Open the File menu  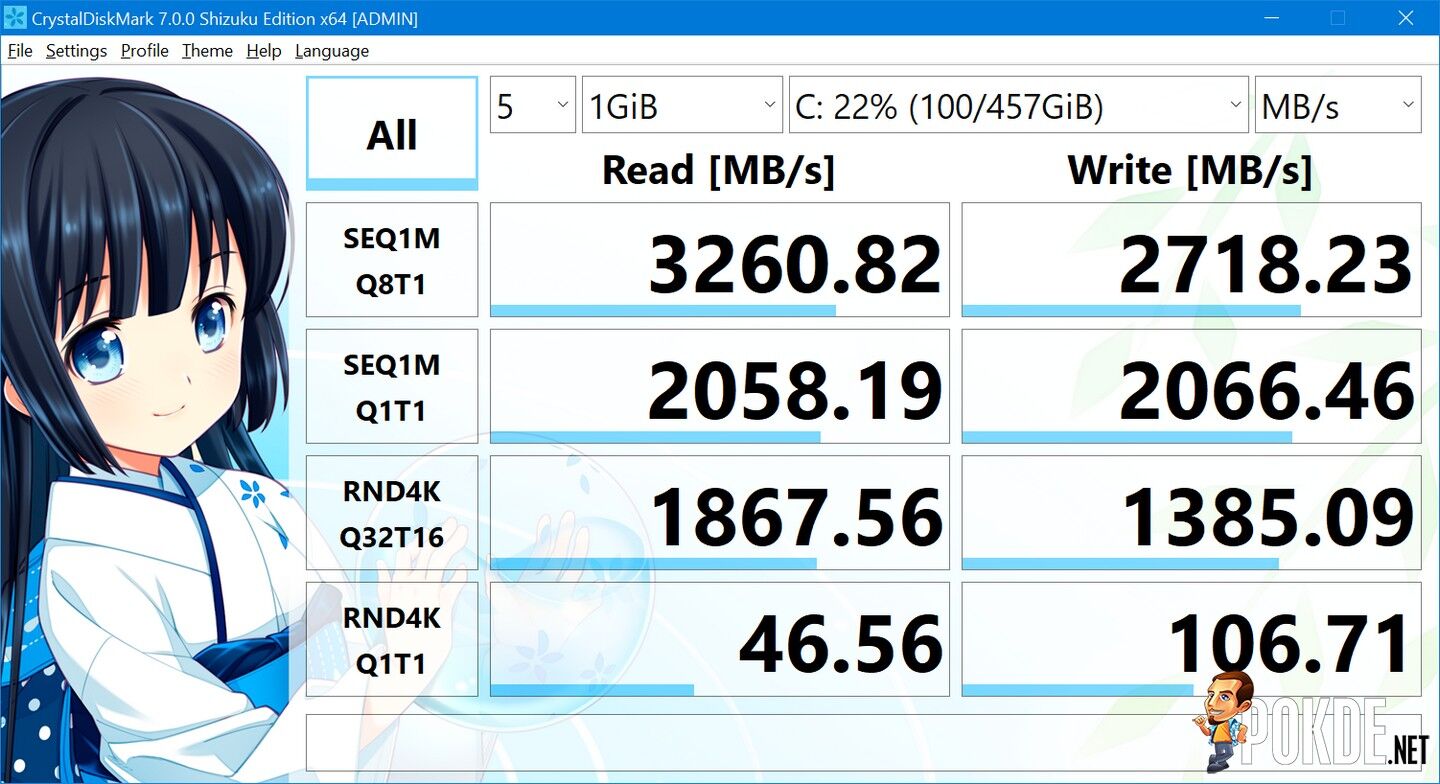[x=20, y=51]
